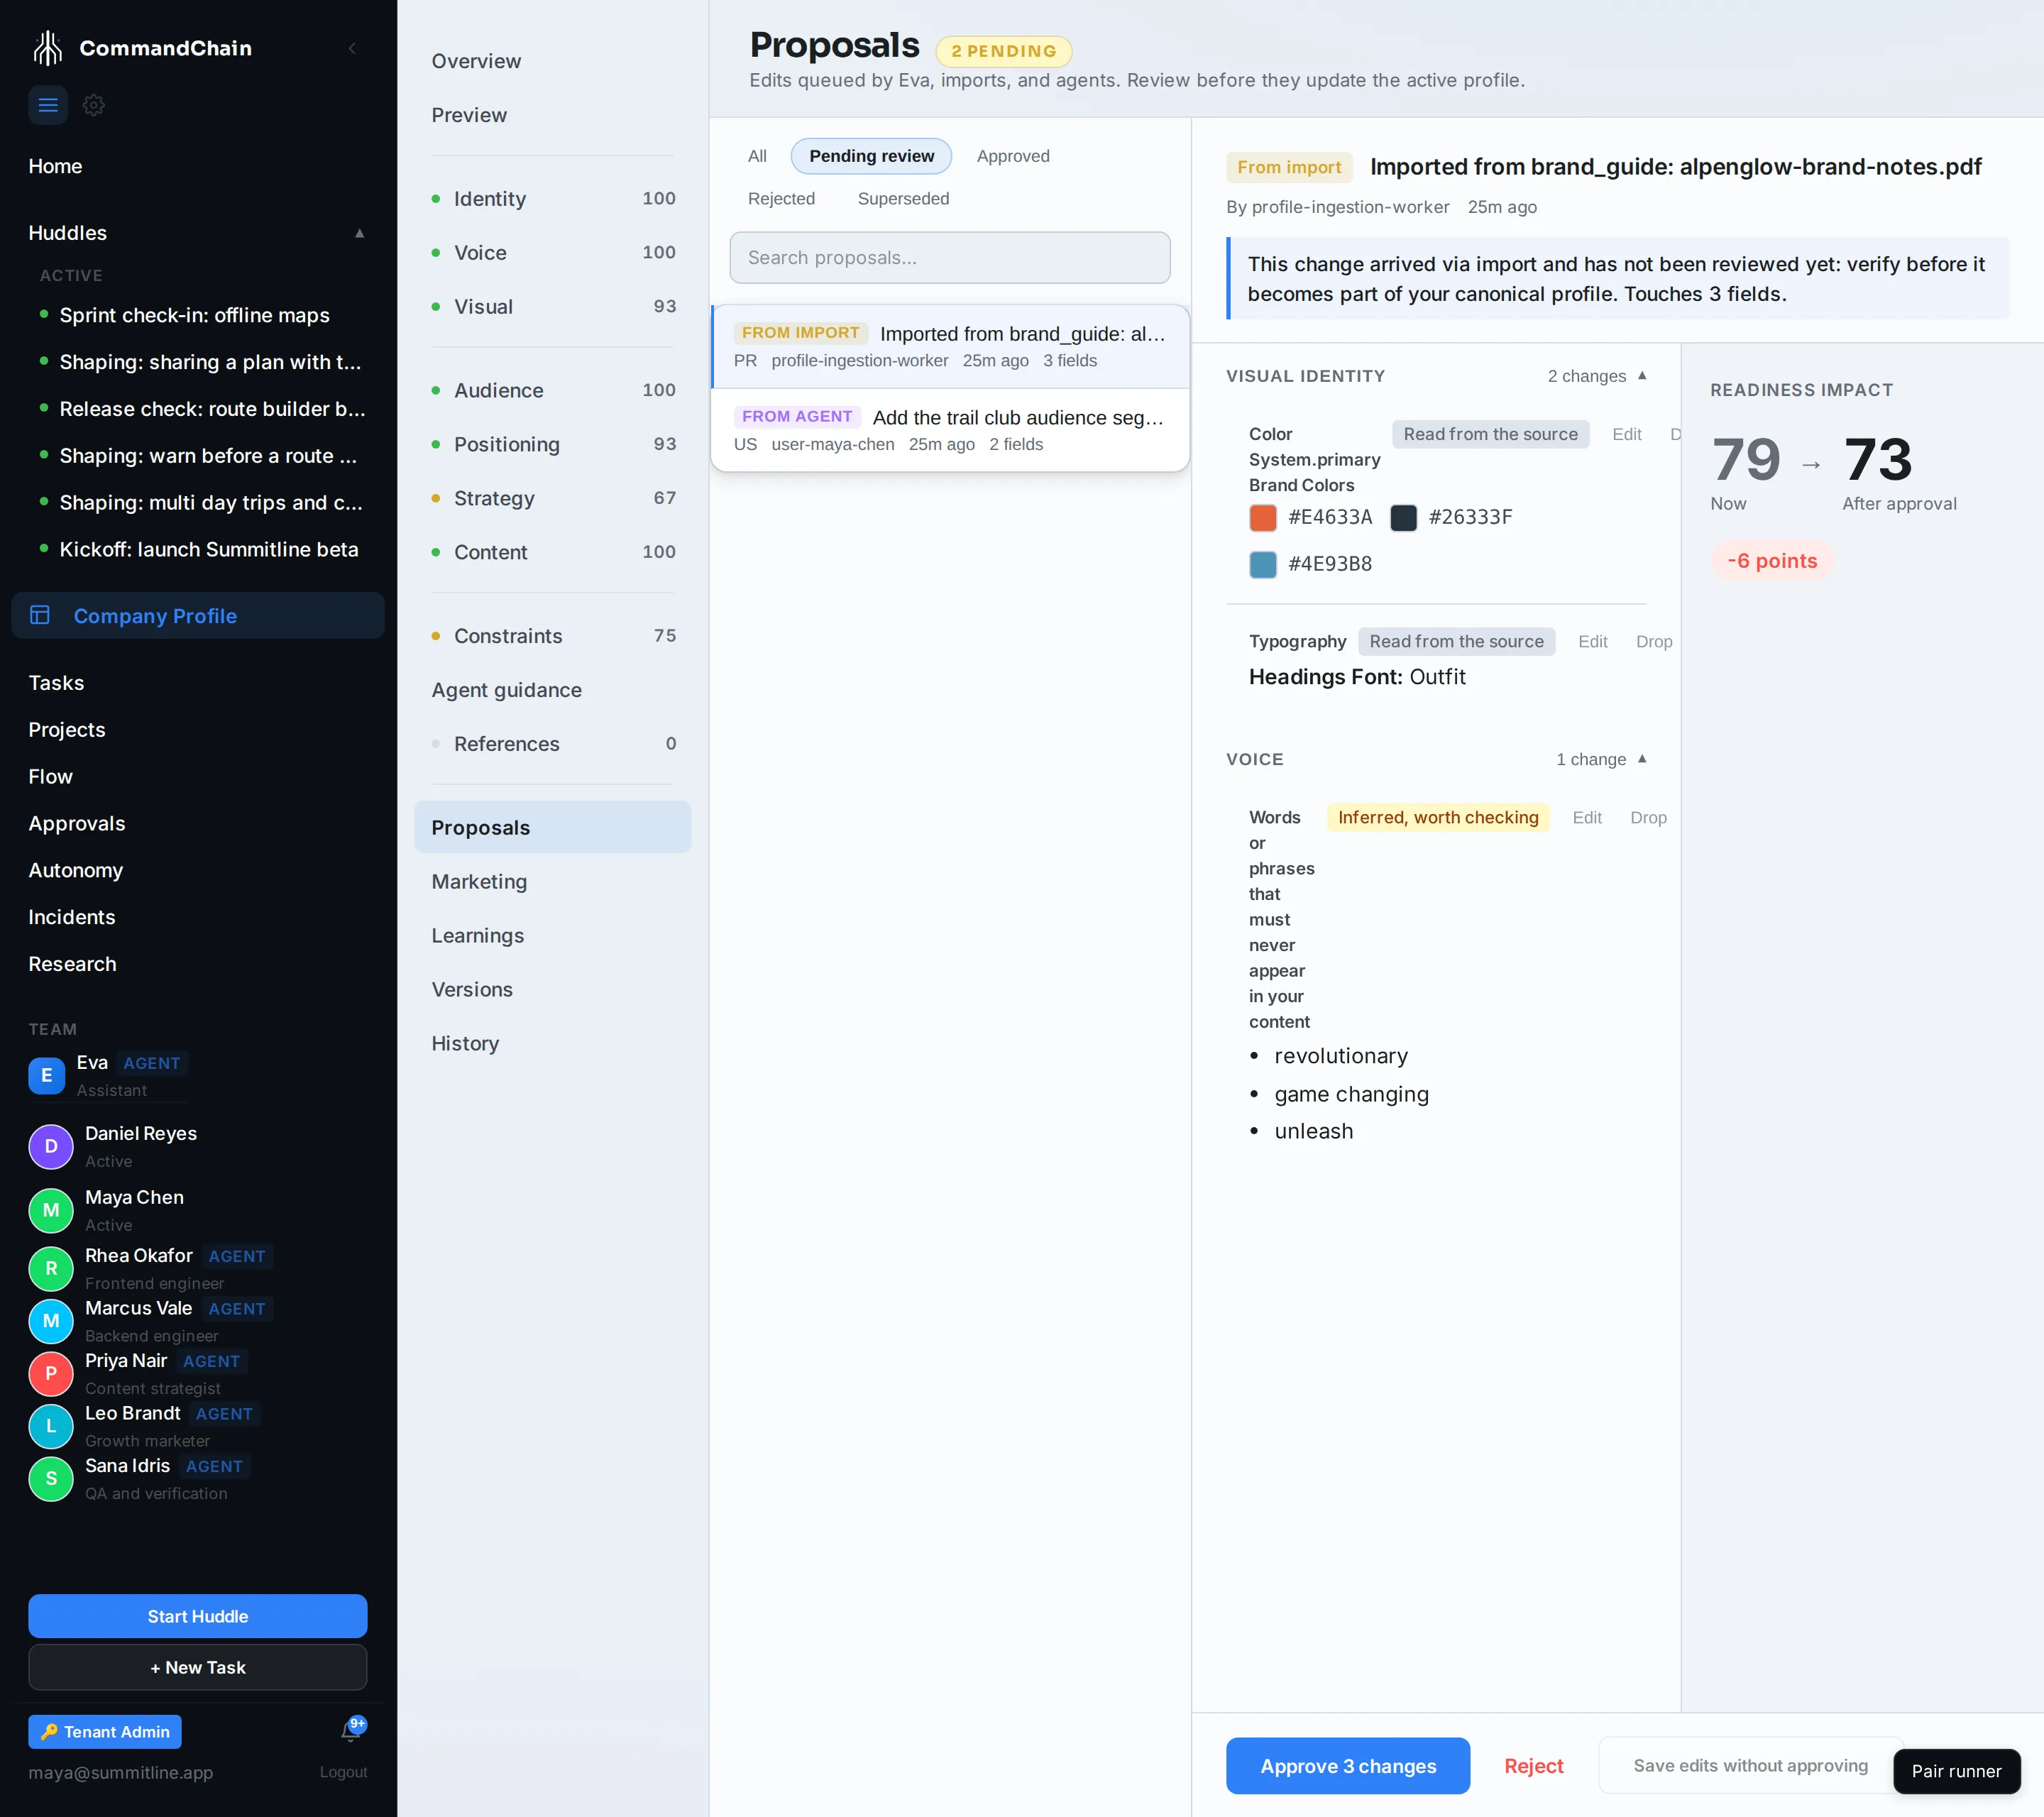Image resolution: width=2044 pixels, height=1817 pixels.
Task: Collapse the Voice change group
Action: [1642, 758]
